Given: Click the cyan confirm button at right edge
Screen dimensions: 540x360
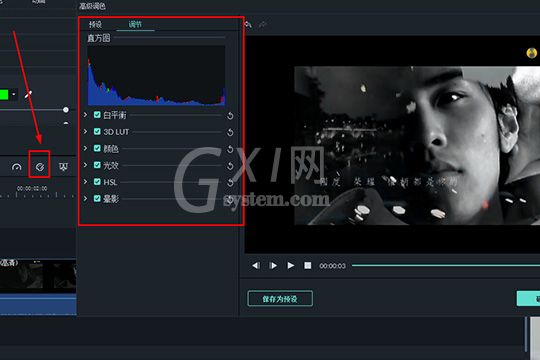Looking at the screenshot, I should coord(528,299).
